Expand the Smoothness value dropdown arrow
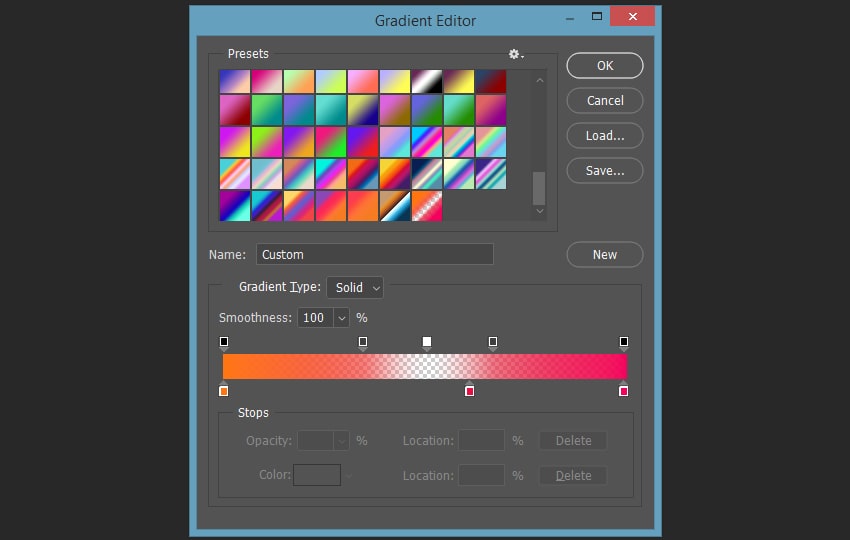Screen dimensions: 850x540 341,318
